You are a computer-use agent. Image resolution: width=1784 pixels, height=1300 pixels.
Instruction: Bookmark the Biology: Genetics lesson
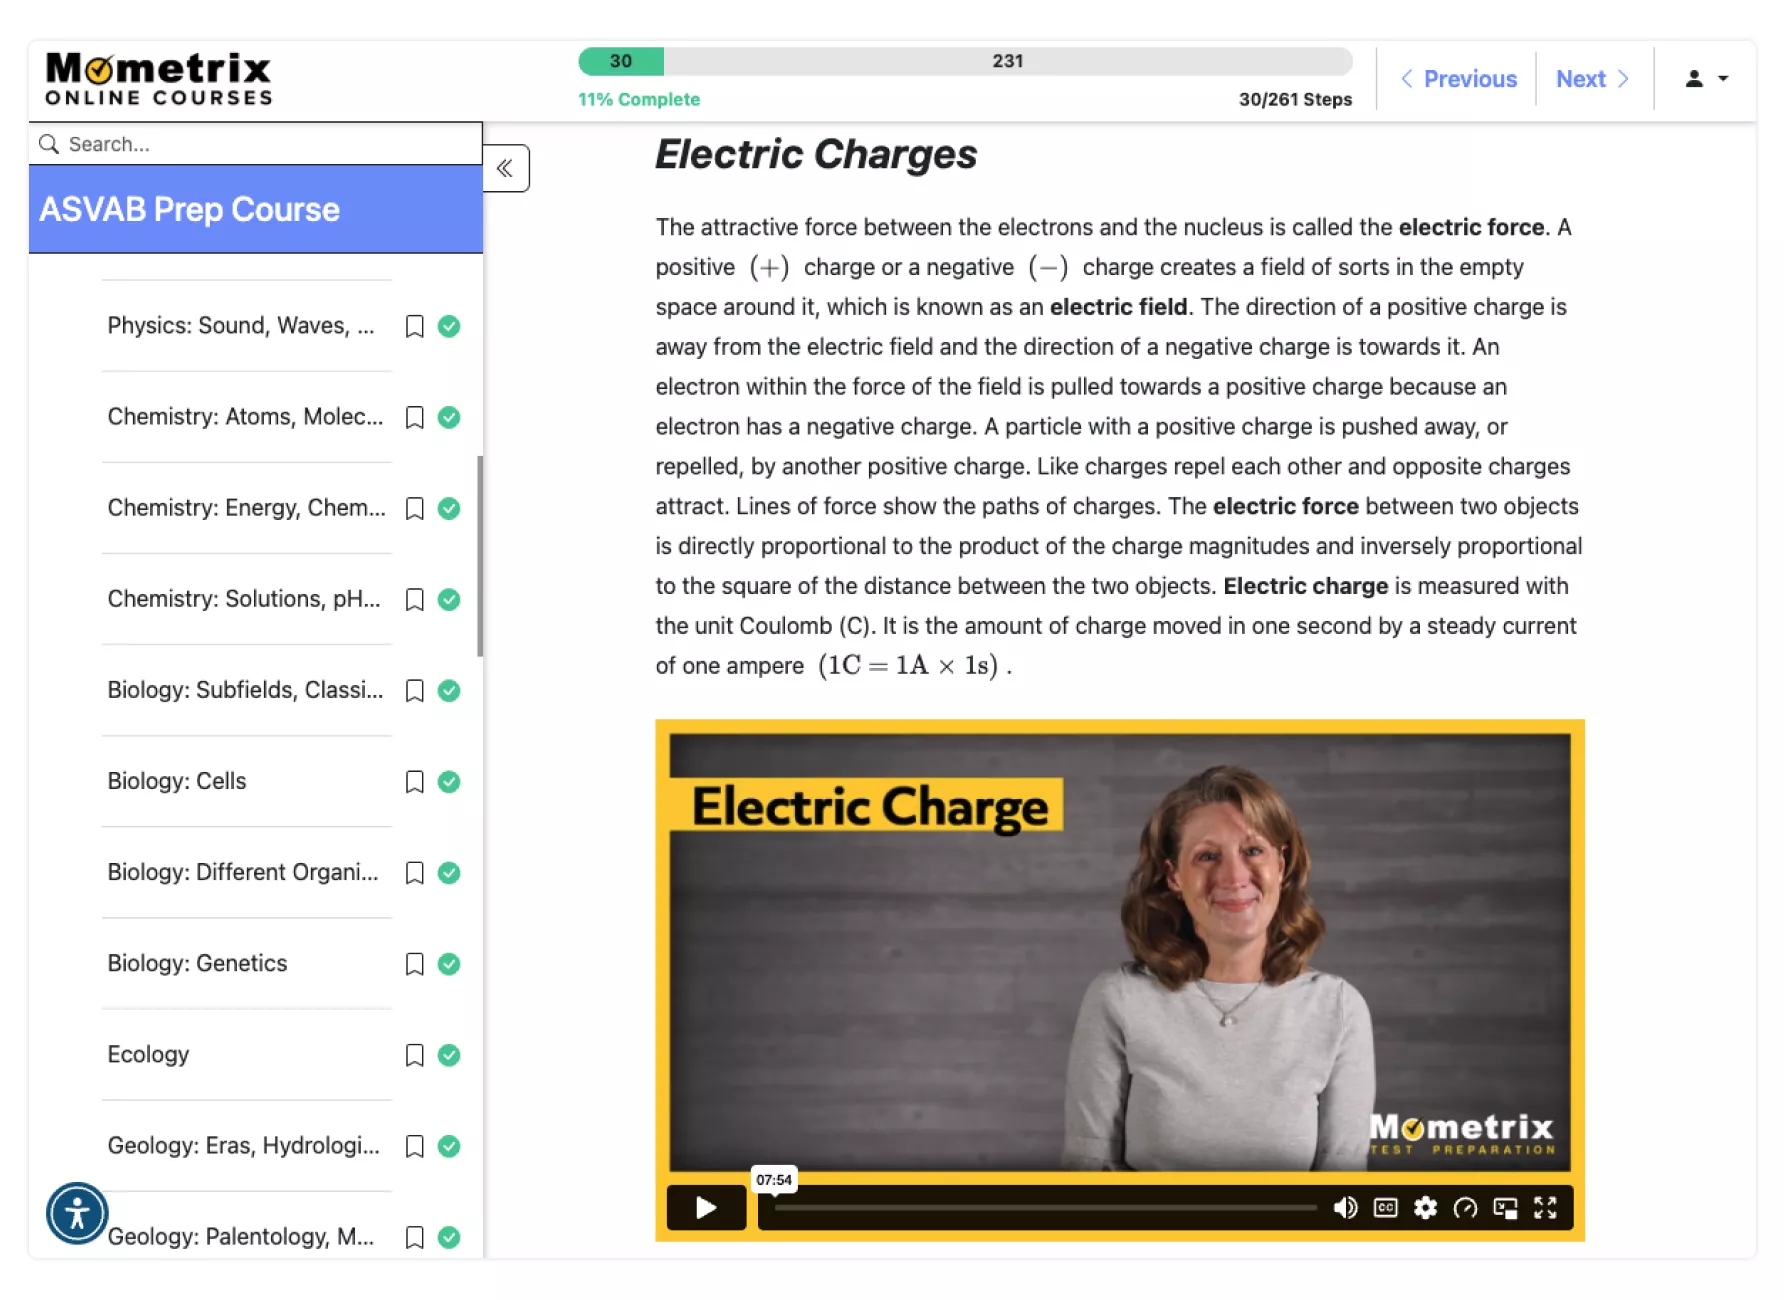[414, 963]
